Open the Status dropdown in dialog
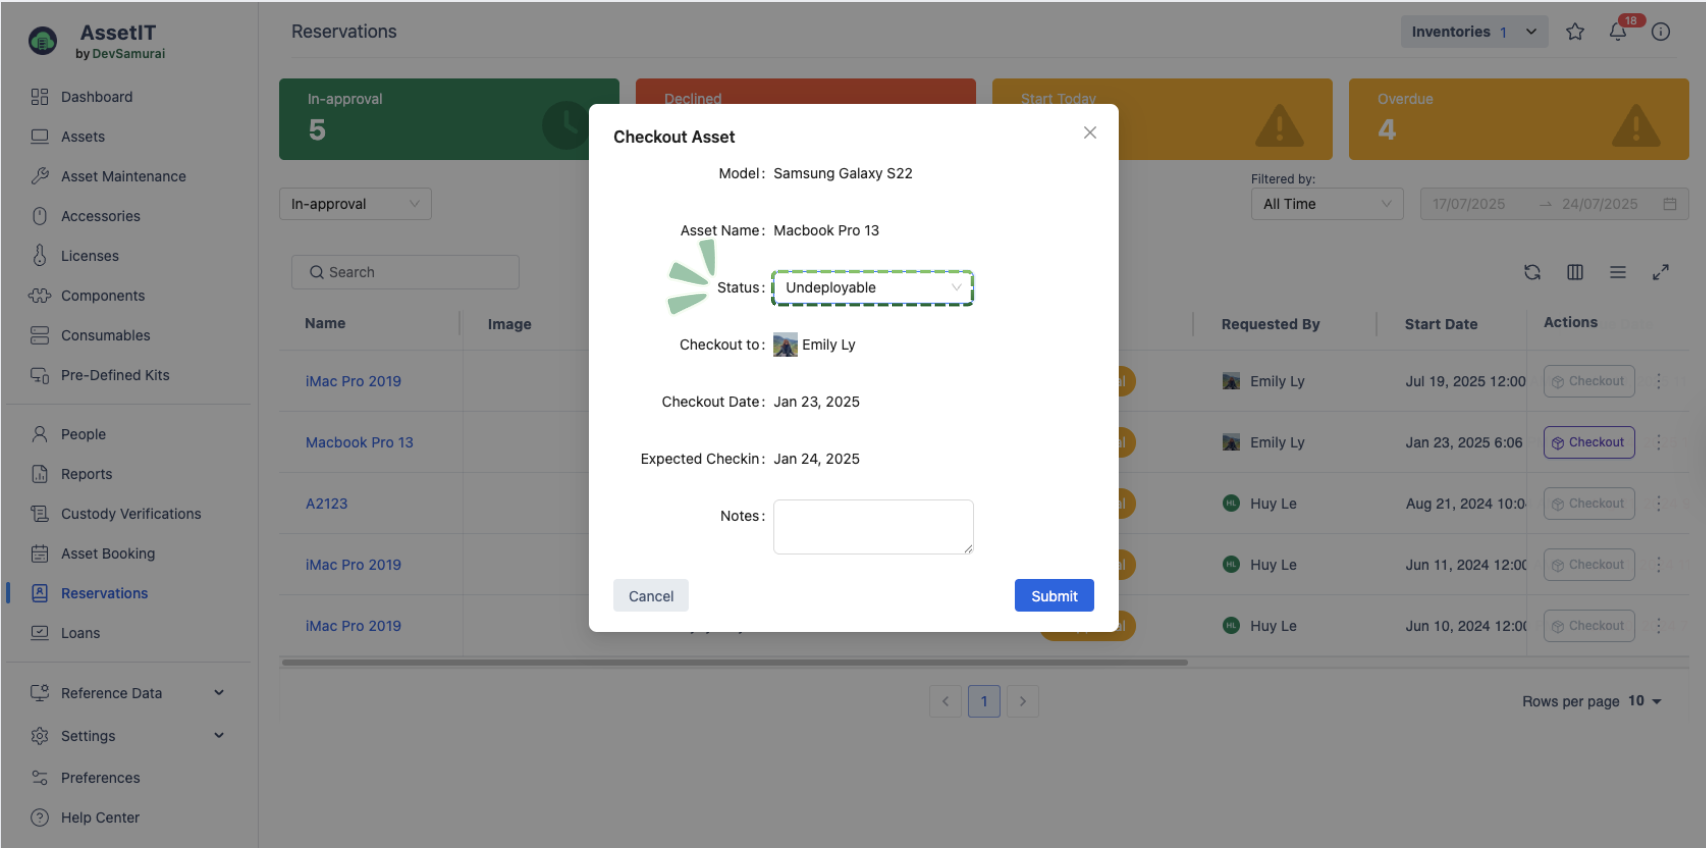The image size is (1706, 848). click(x=872, y=288)
